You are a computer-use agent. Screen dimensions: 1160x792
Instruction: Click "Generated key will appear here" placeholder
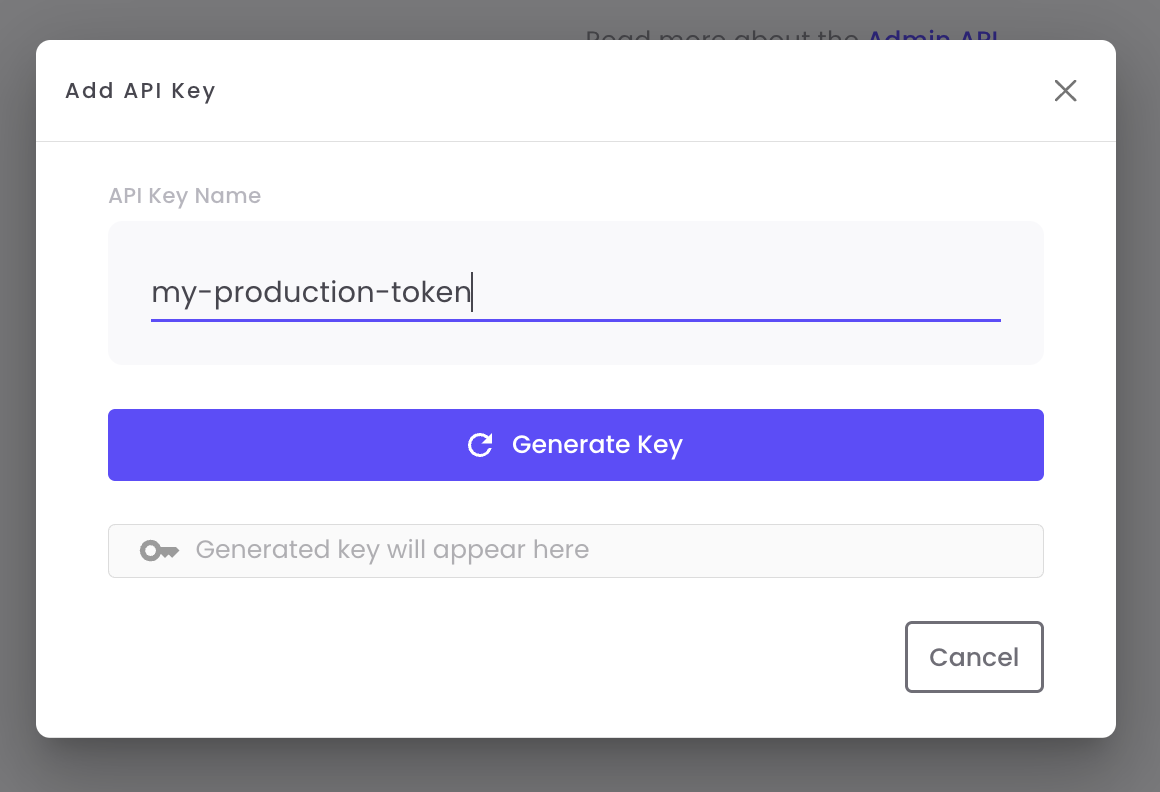(x=392, y=550)
